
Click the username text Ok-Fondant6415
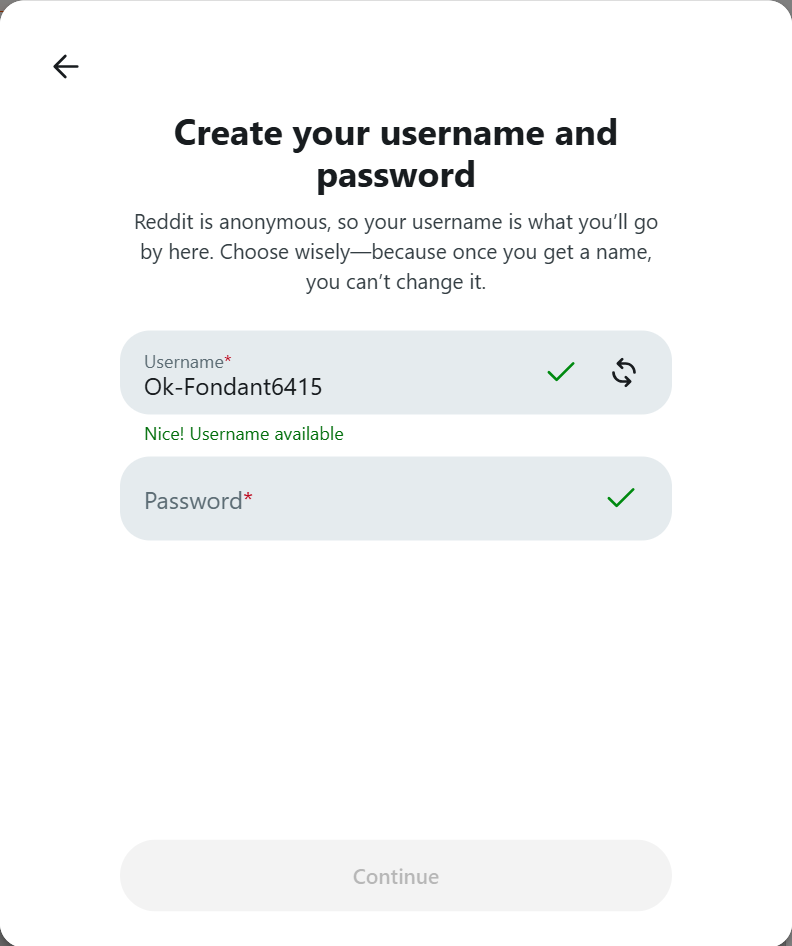(x=233, y=387)
